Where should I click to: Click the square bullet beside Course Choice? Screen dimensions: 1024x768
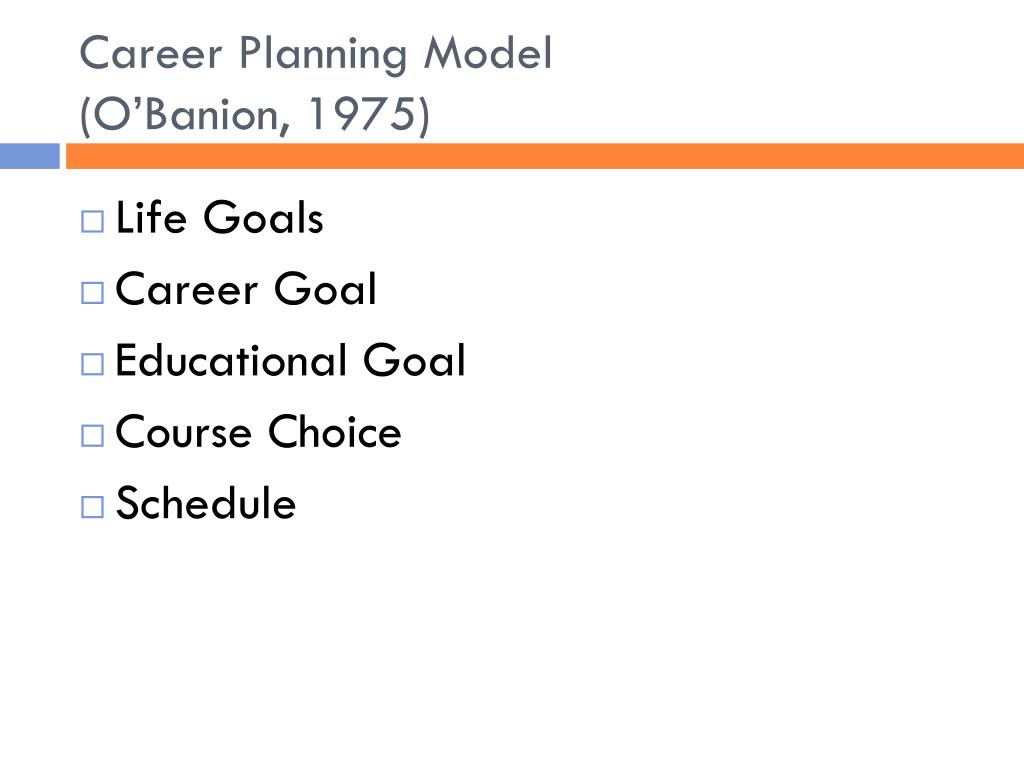tap(92, 436)
